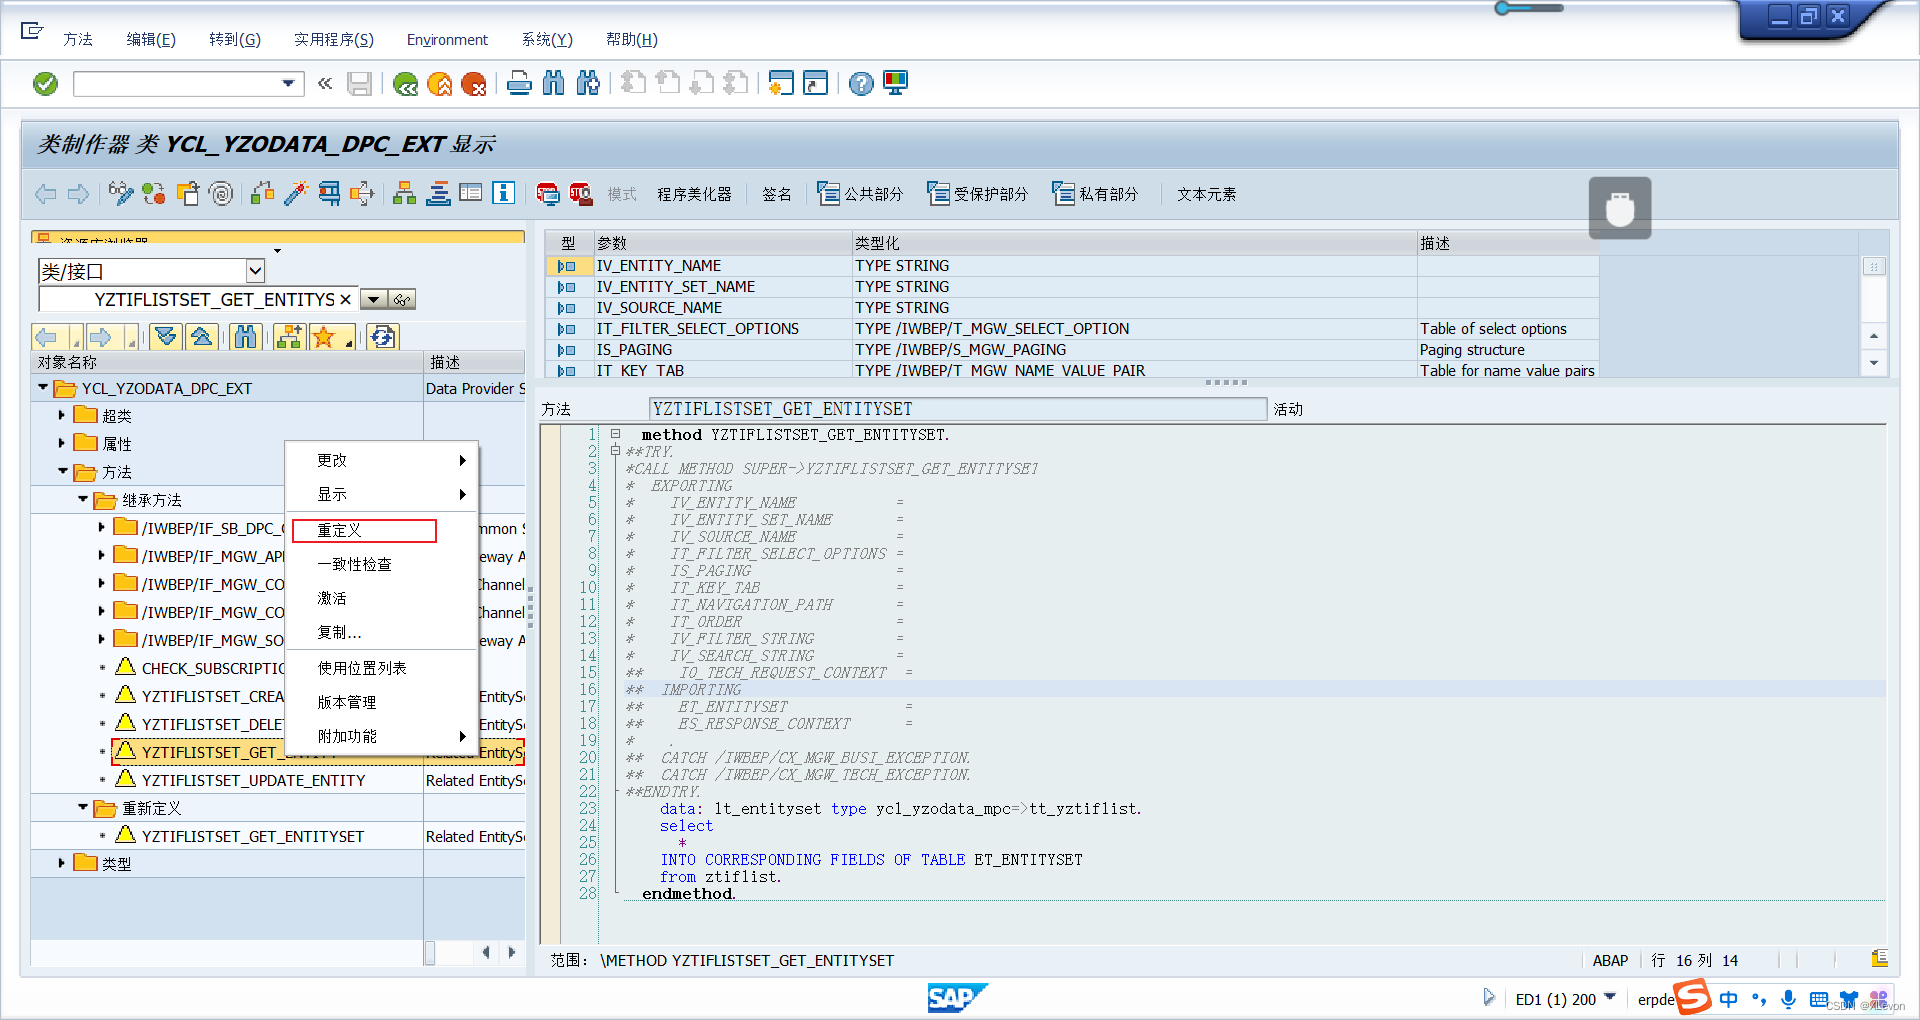Click the green checkmark Enter icon
The width and height of the screenshot is (1920, 1020).
(46, 84)
